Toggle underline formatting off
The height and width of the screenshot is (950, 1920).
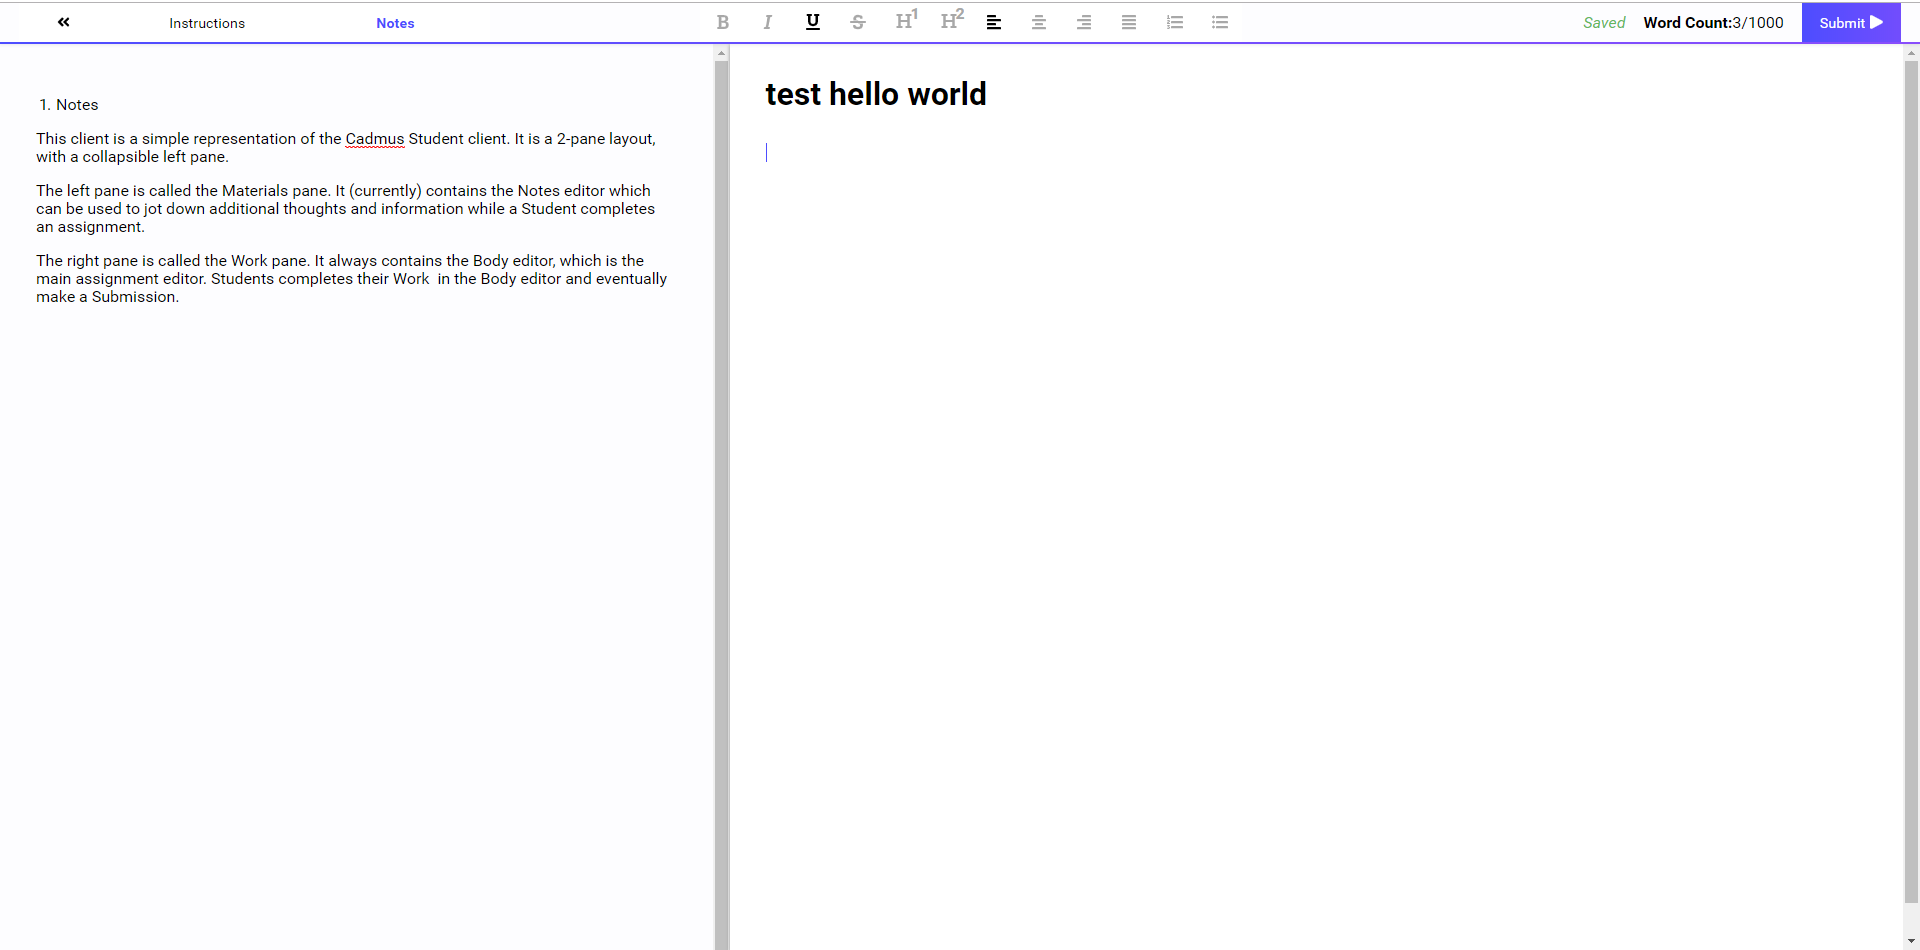(812, 22)
